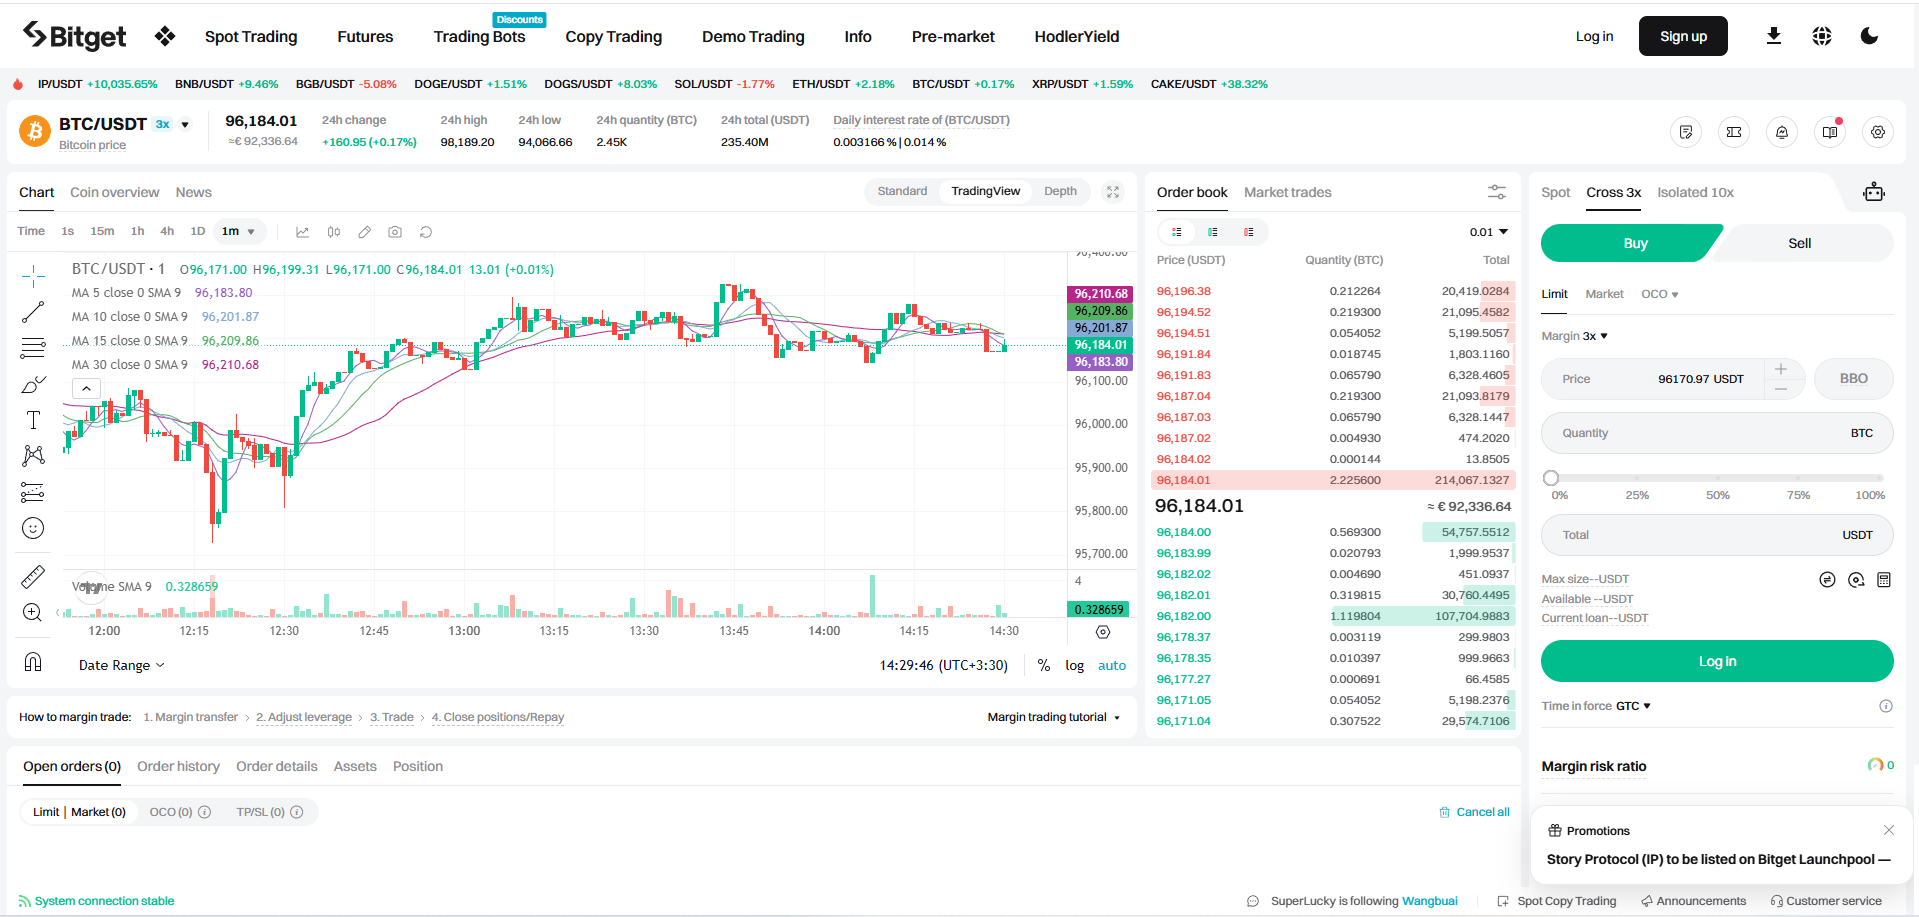Open order book 0.01 precision dropdown

click(x=1488, y=232)
